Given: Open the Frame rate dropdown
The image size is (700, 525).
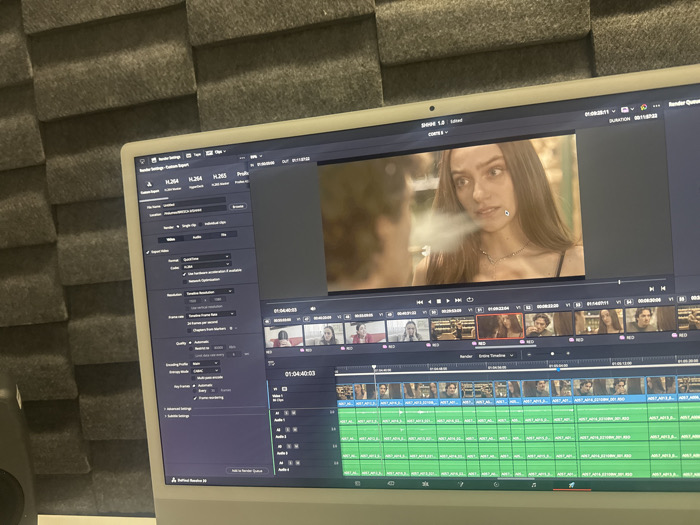Looking at the screenshot, I should [x=211, y=315].
